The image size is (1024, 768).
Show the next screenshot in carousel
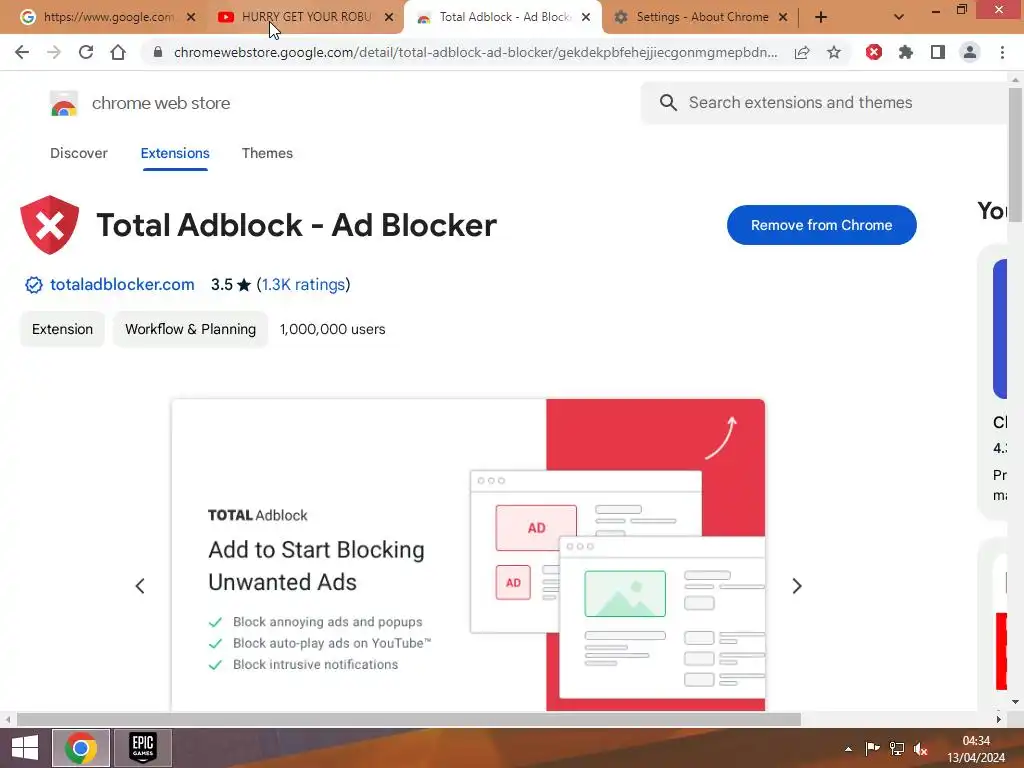click(797, 586)
